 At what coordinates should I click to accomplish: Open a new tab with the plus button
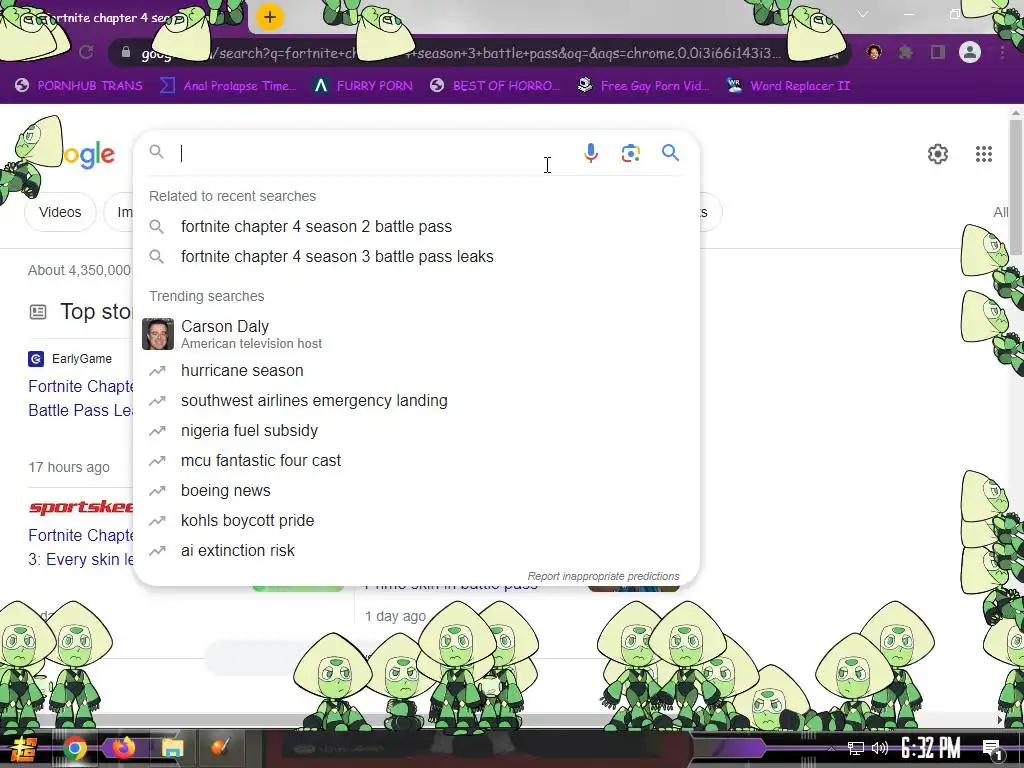point(270,17)
